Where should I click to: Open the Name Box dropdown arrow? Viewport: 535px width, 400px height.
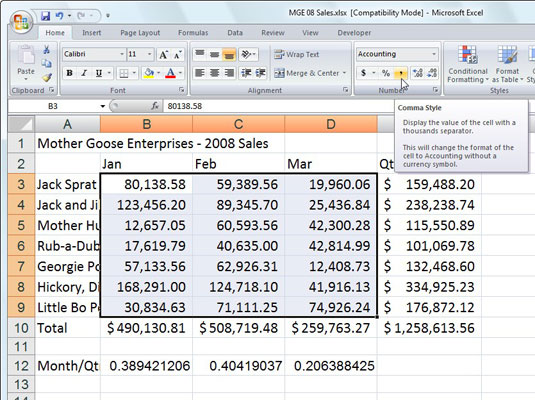[102, 106]
